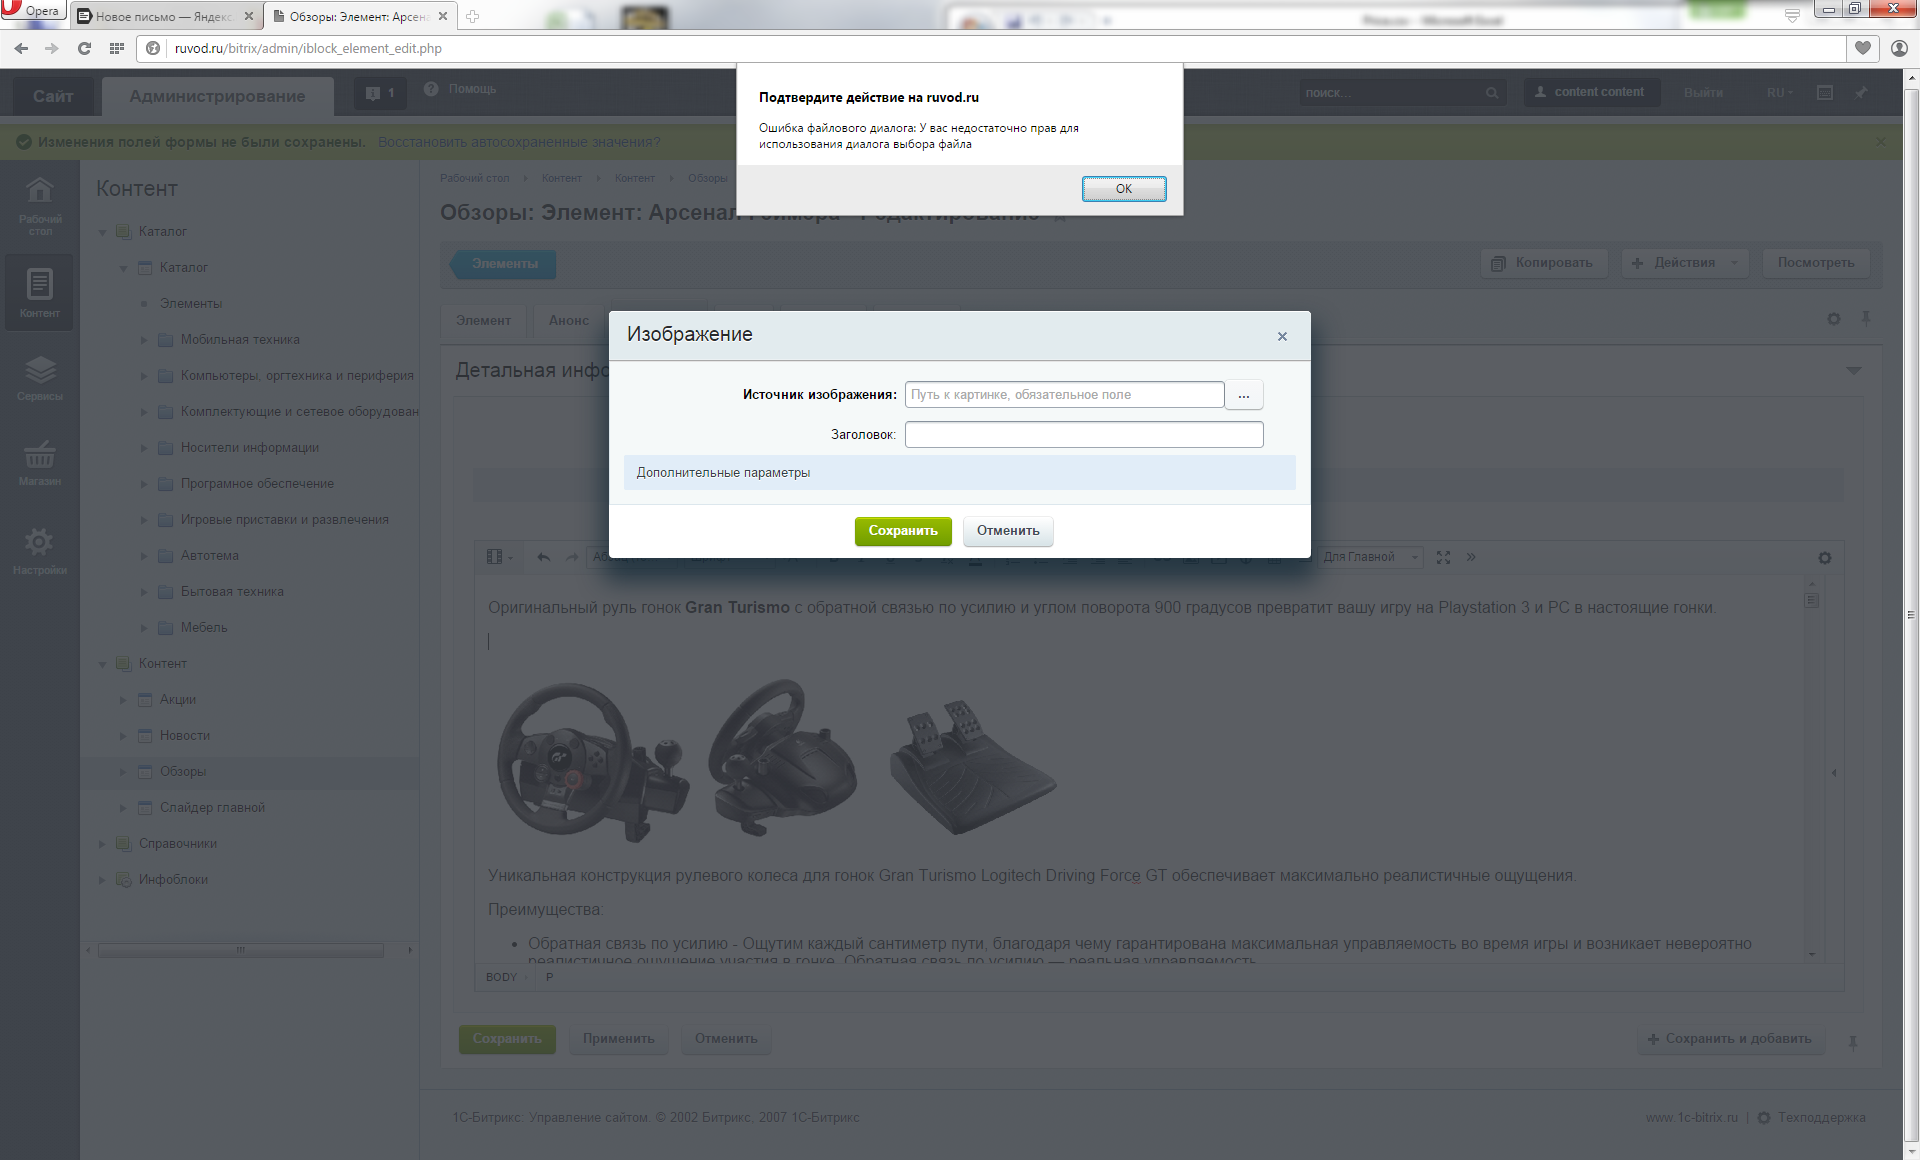Click the Элементы back button
1920x1160 pixels.
502,264
